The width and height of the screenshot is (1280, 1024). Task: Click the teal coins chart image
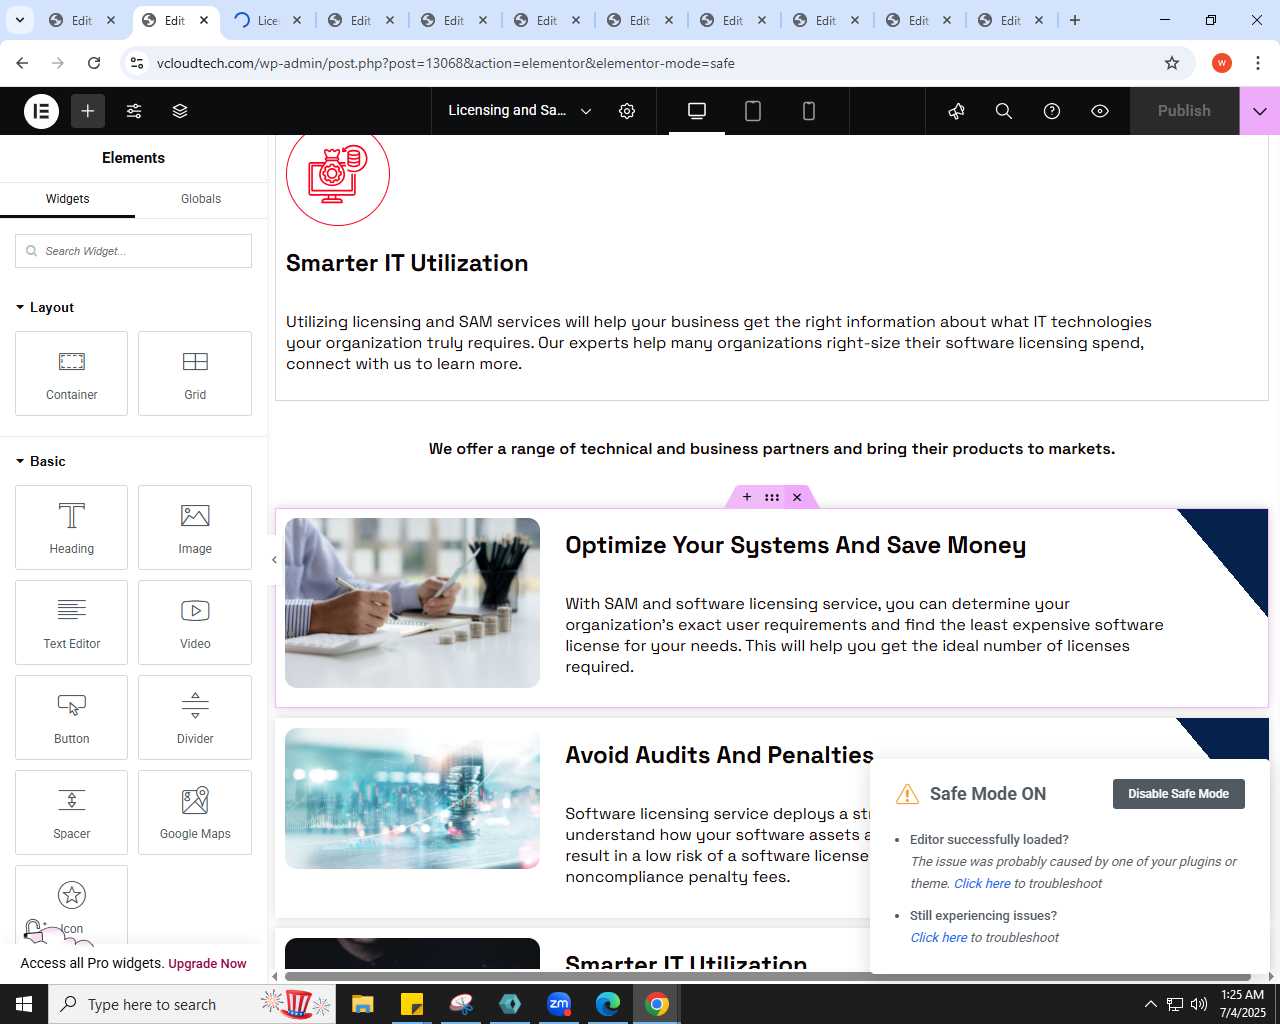click(x=412, y=798)
